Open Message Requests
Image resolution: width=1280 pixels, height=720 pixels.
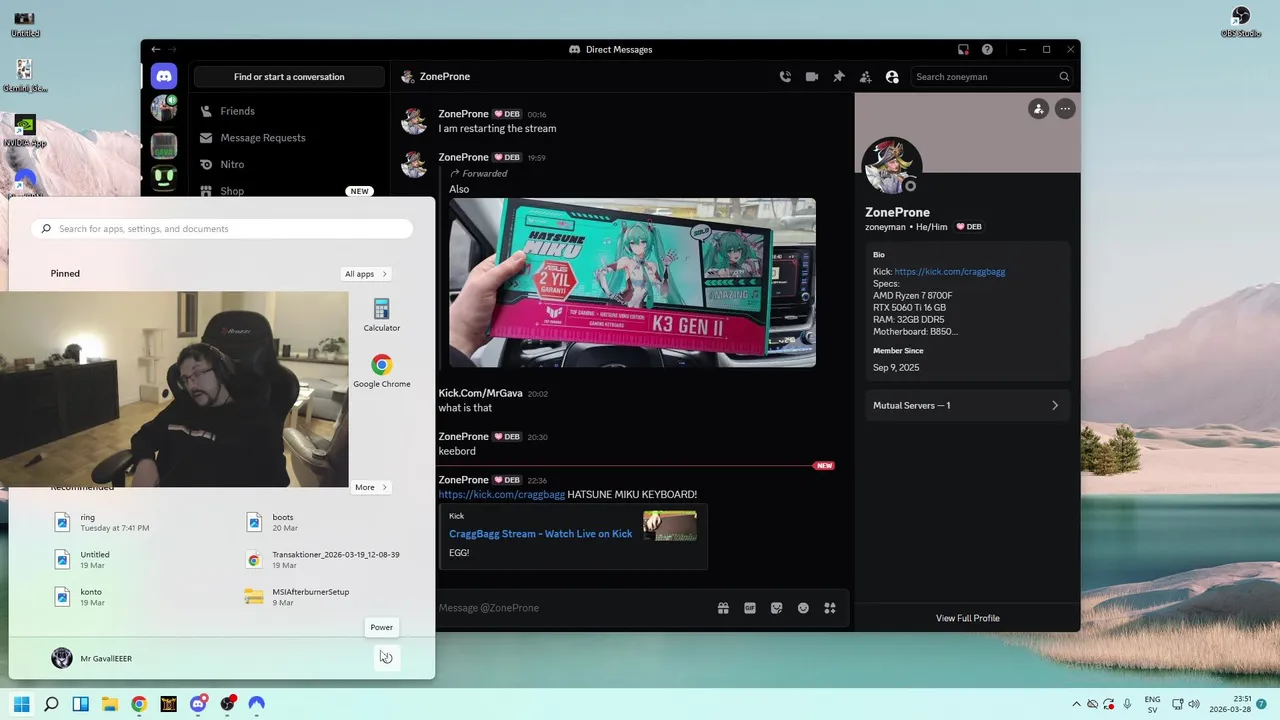[289, 138]
